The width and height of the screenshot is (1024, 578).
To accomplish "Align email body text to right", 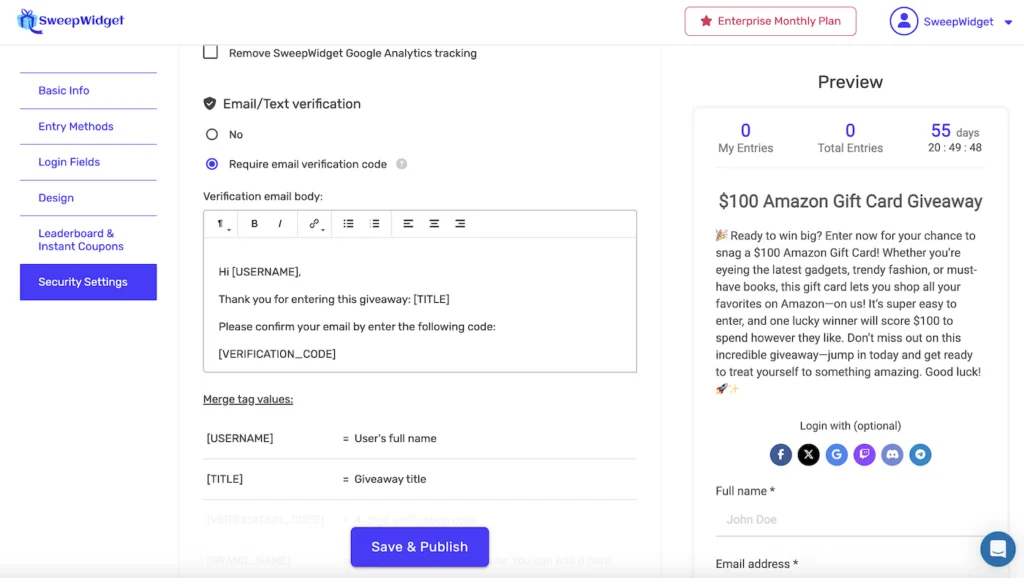I will 460,224.
